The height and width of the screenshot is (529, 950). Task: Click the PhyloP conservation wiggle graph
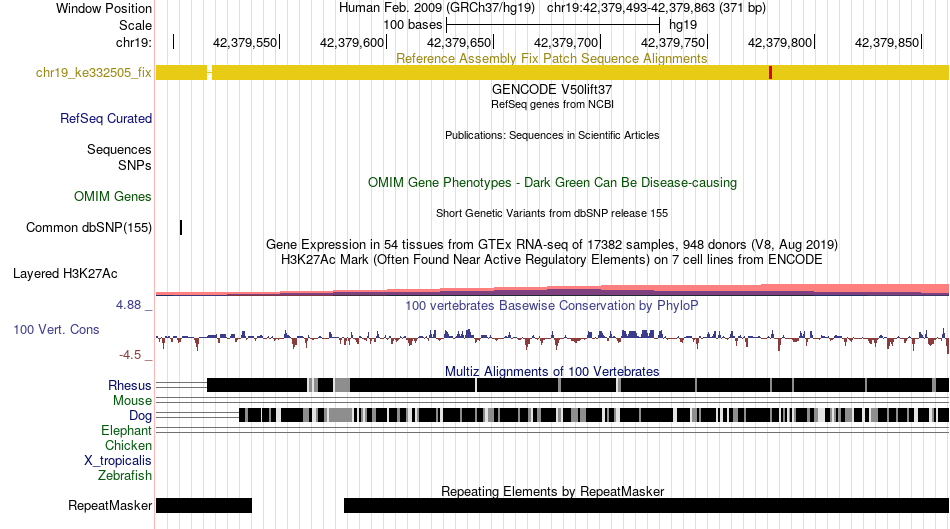552,339
